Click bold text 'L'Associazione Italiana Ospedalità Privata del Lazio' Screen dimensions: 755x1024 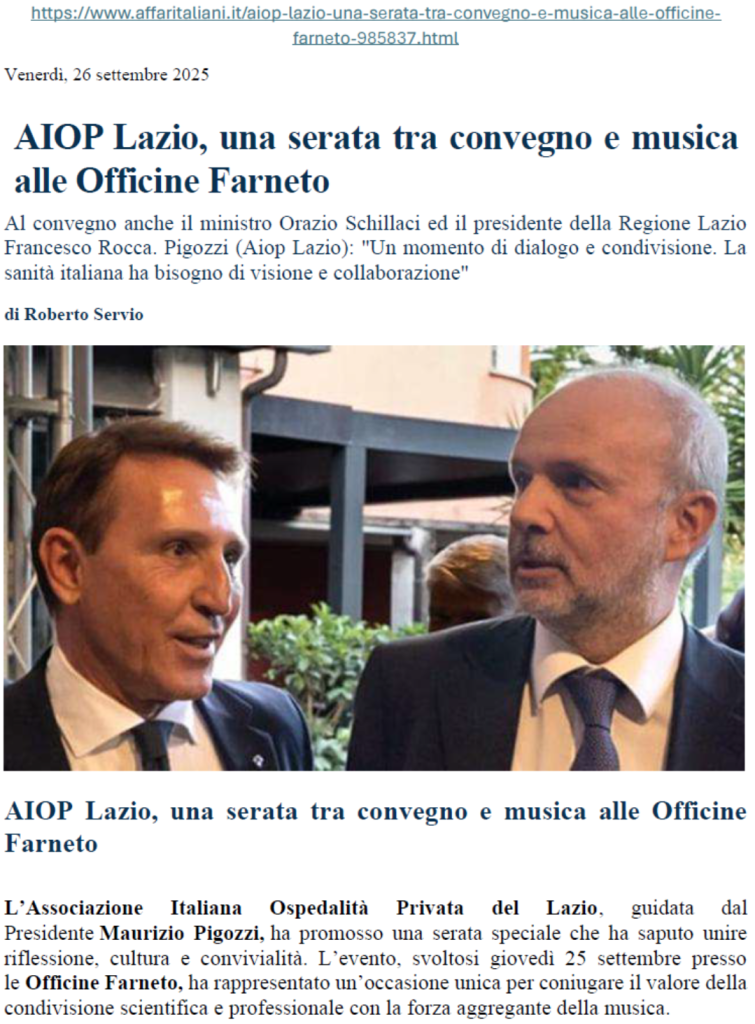pos(301,908)
